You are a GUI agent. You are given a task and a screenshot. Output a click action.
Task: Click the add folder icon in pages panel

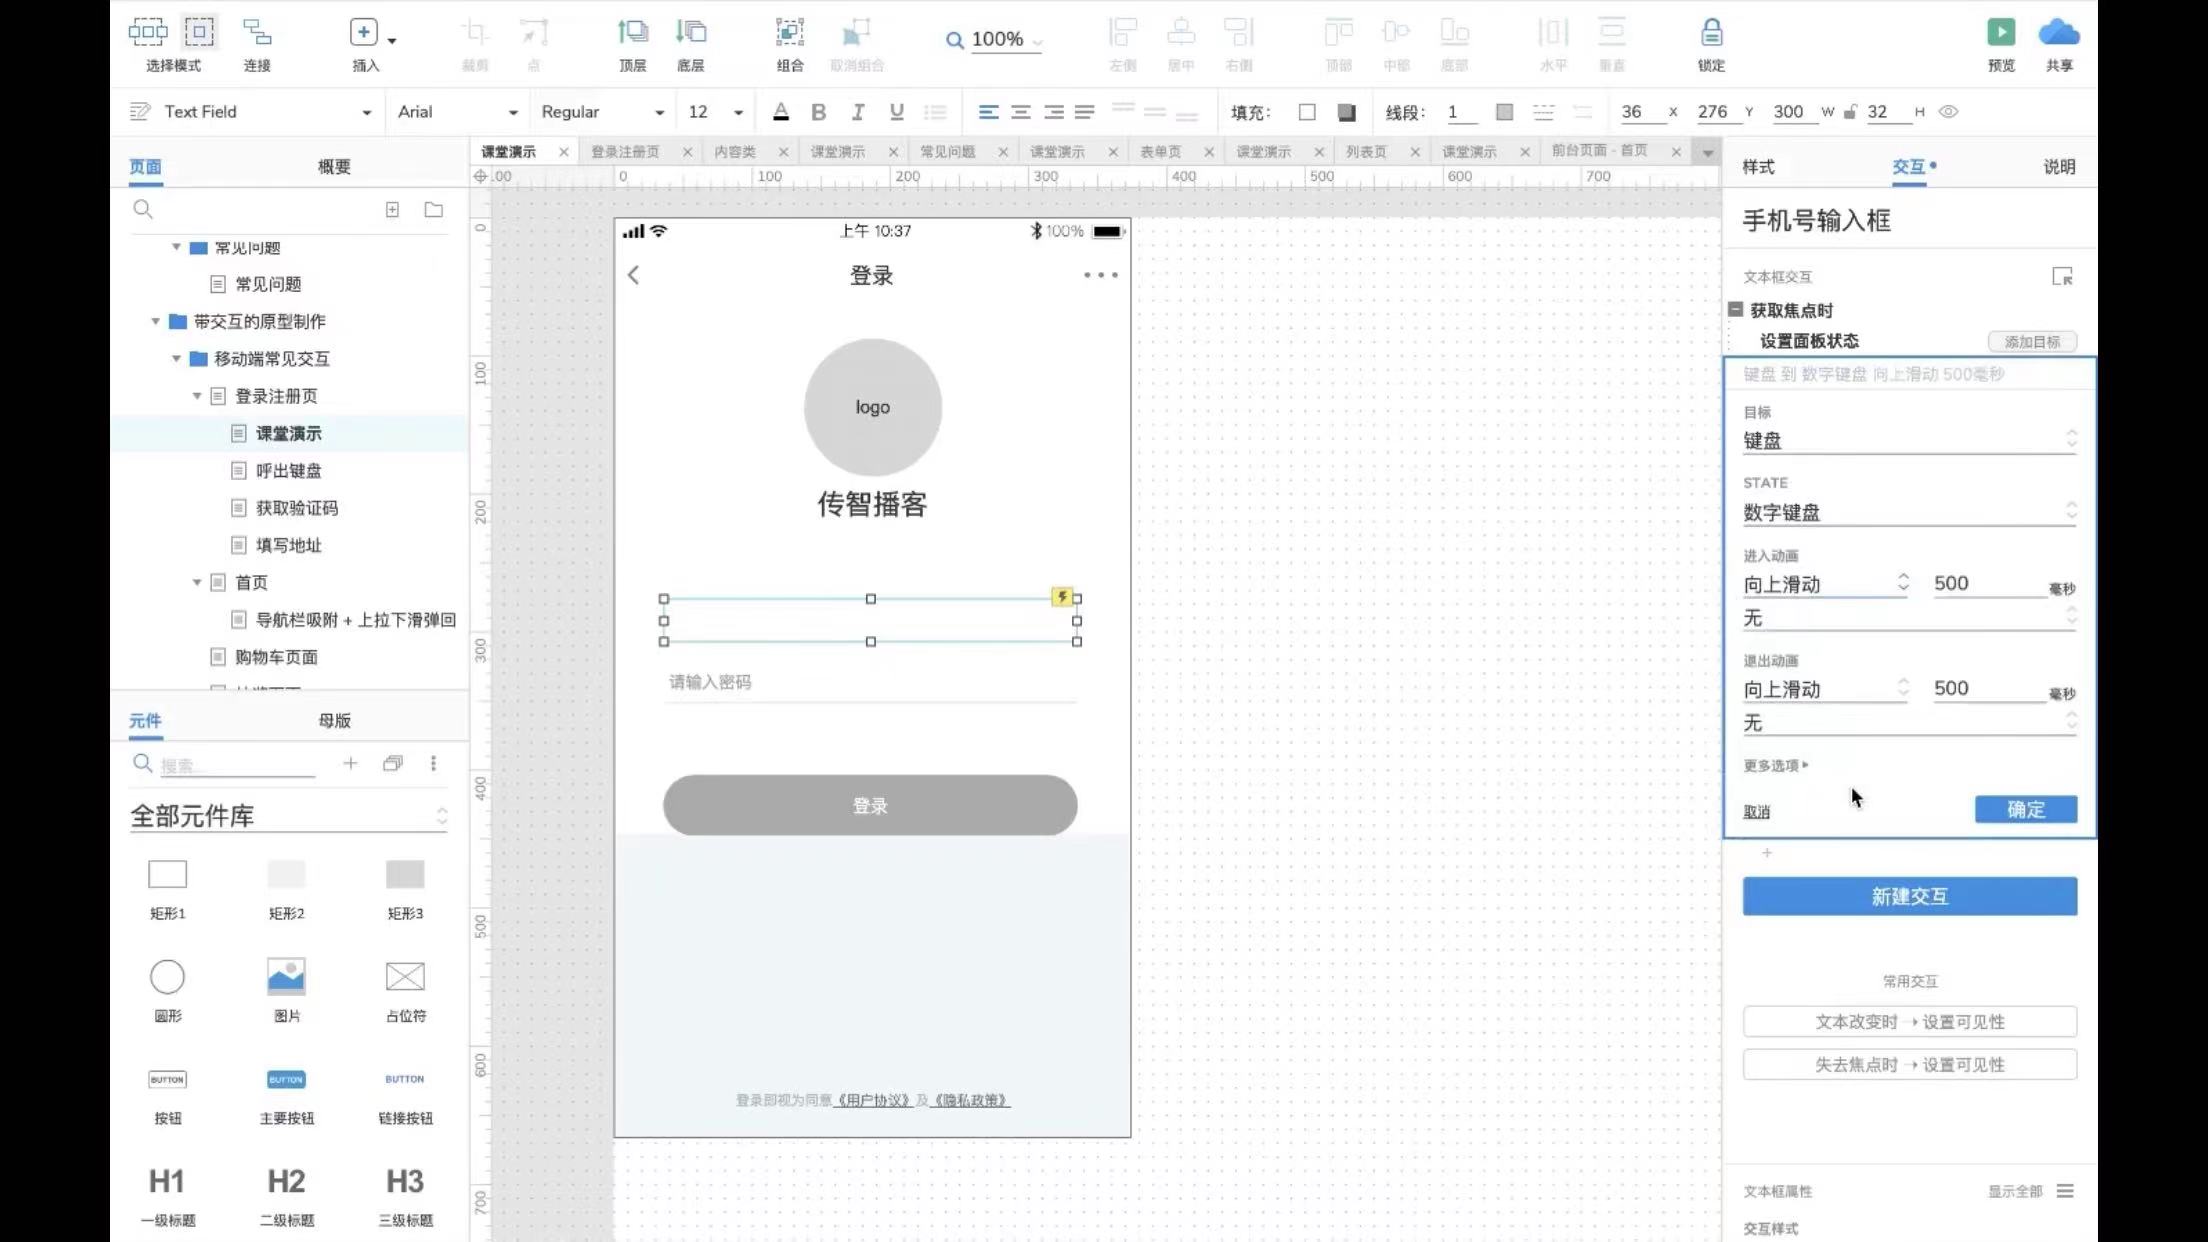point(433,210)
